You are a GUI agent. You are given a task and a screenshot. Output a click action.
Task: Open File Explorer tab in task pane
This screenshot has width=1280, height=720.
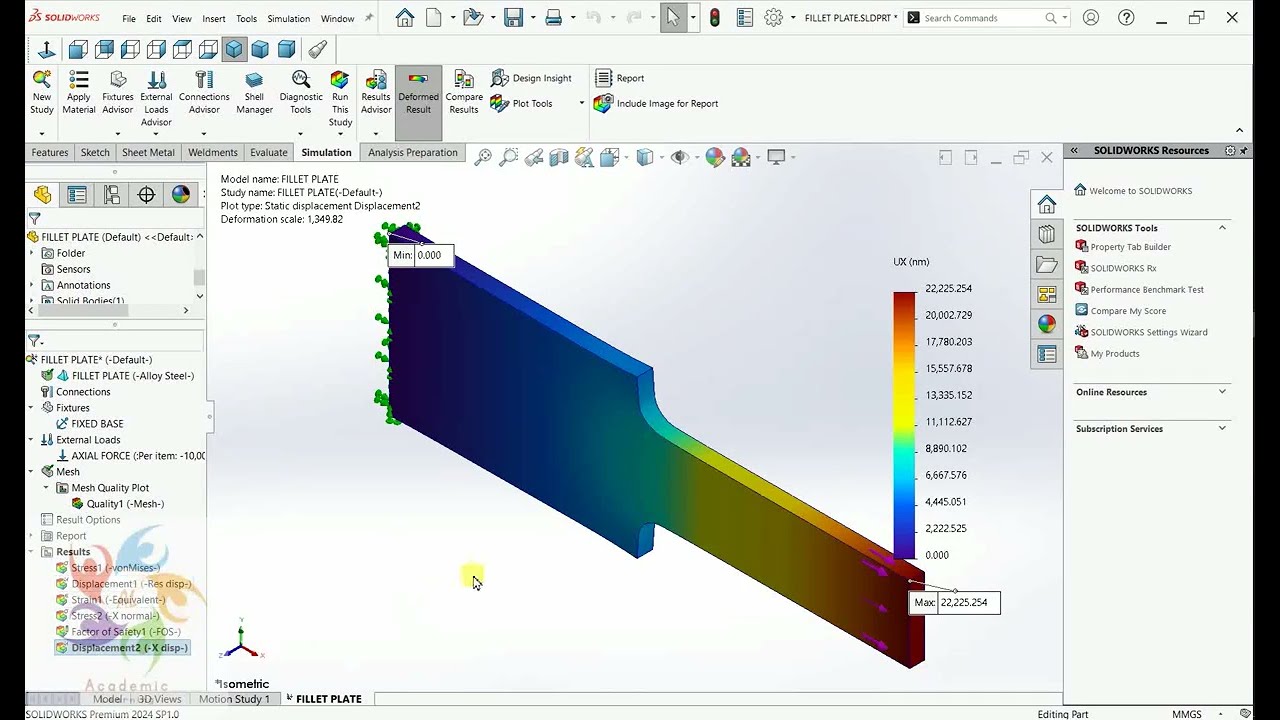click(1047, 264)
